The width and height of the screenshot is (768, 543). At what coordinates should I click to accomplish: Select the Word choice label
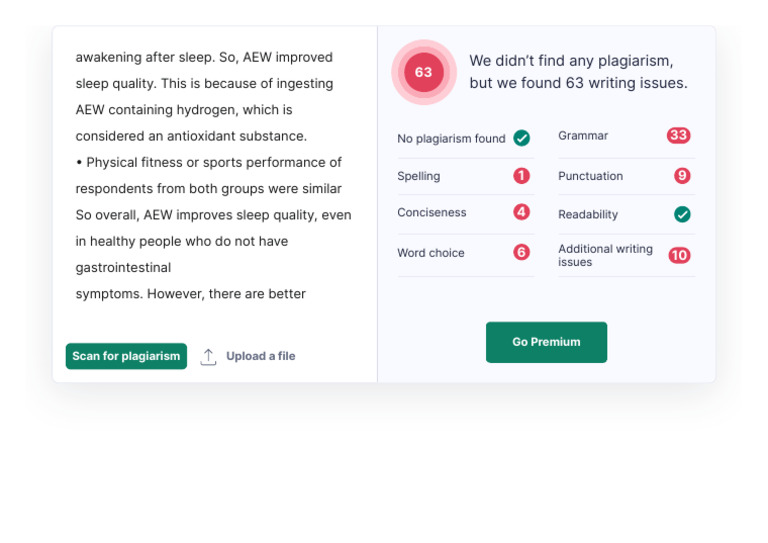pos(431,253)
